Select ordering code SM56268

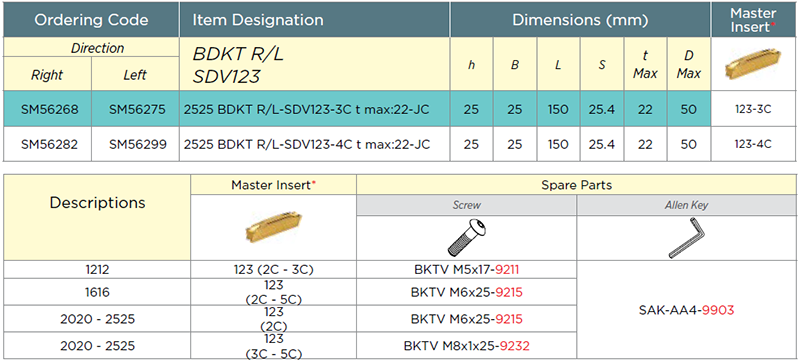[x=47, y=109]
